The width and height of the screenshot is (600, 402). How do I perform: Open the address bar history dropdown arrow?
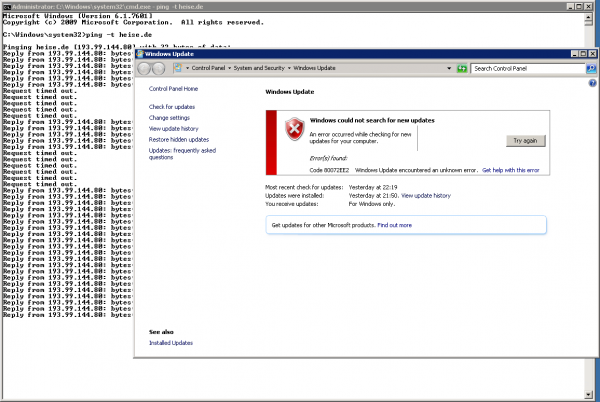[x=449, y=68]
